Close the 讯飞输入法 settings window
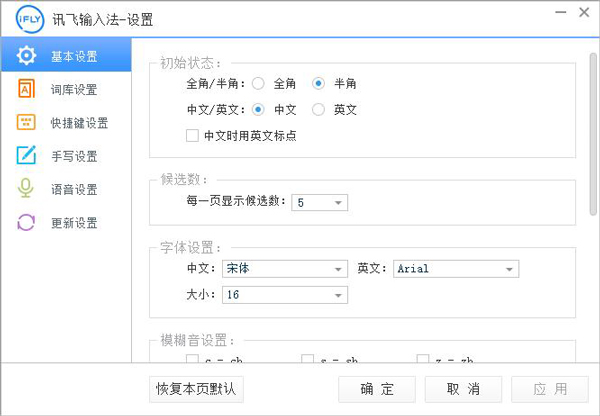Viewport: 600px width, 416px height. coord(584,12)
